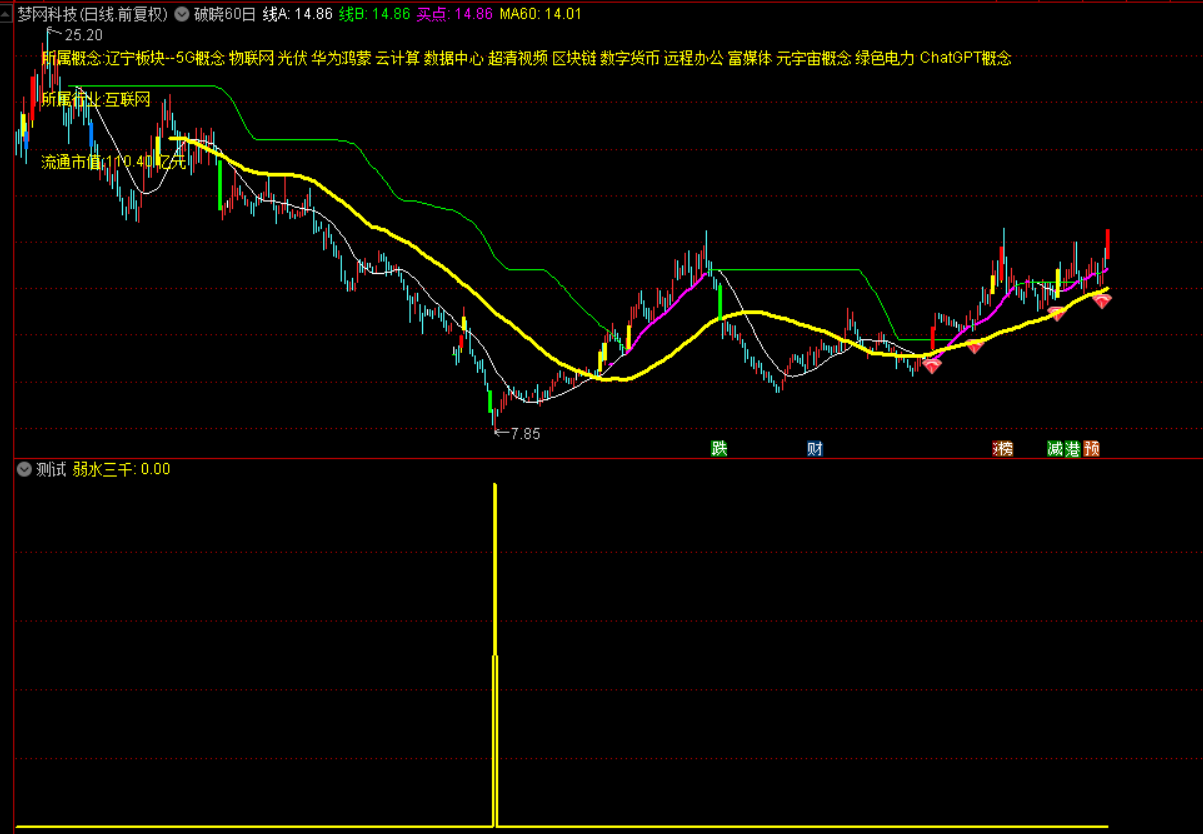Click the leftmost red diamond buy signal

coord(932,366)
